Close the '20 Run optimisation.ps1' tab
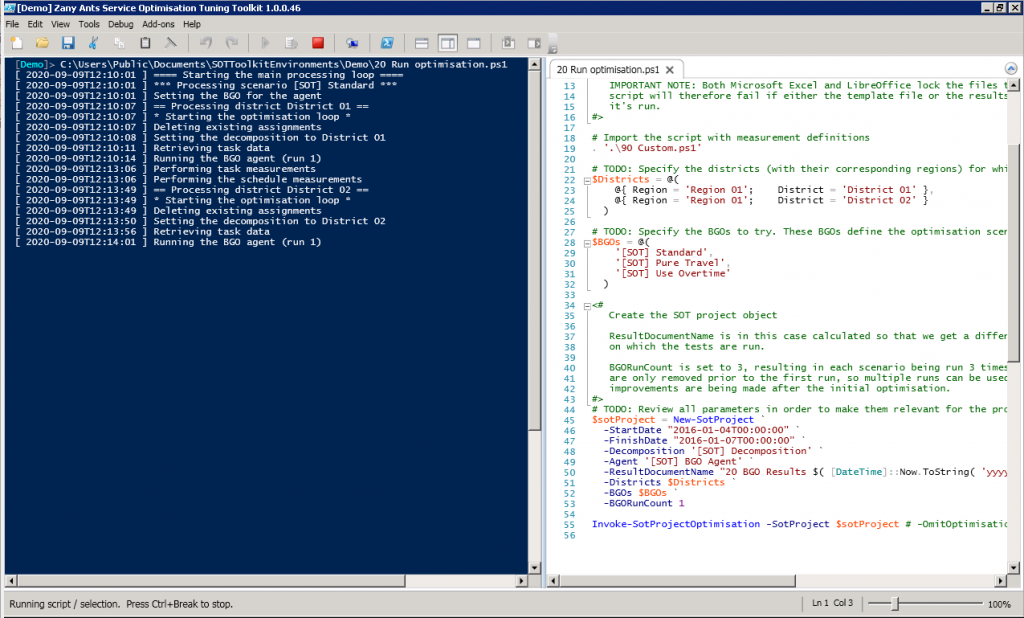 point(670,69)
